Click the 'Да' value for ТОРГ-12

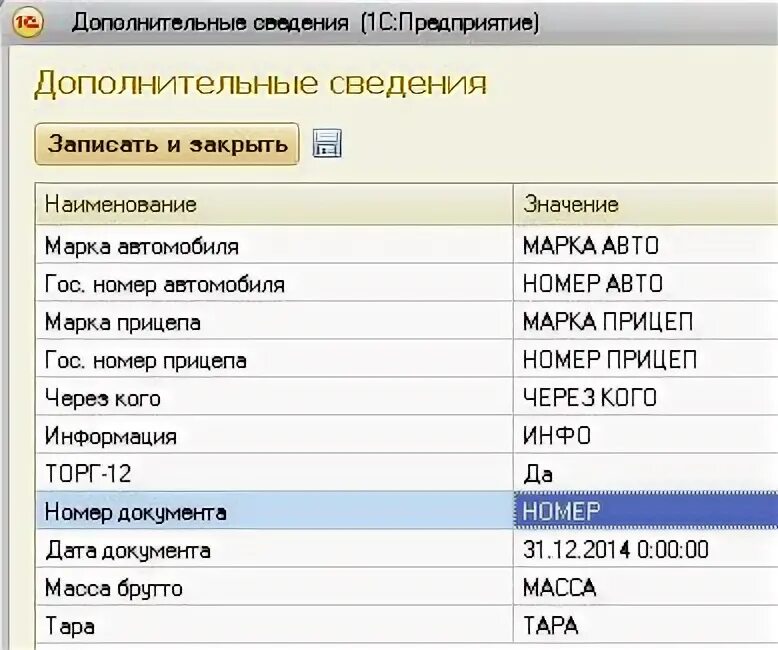[x=646, y=473]
